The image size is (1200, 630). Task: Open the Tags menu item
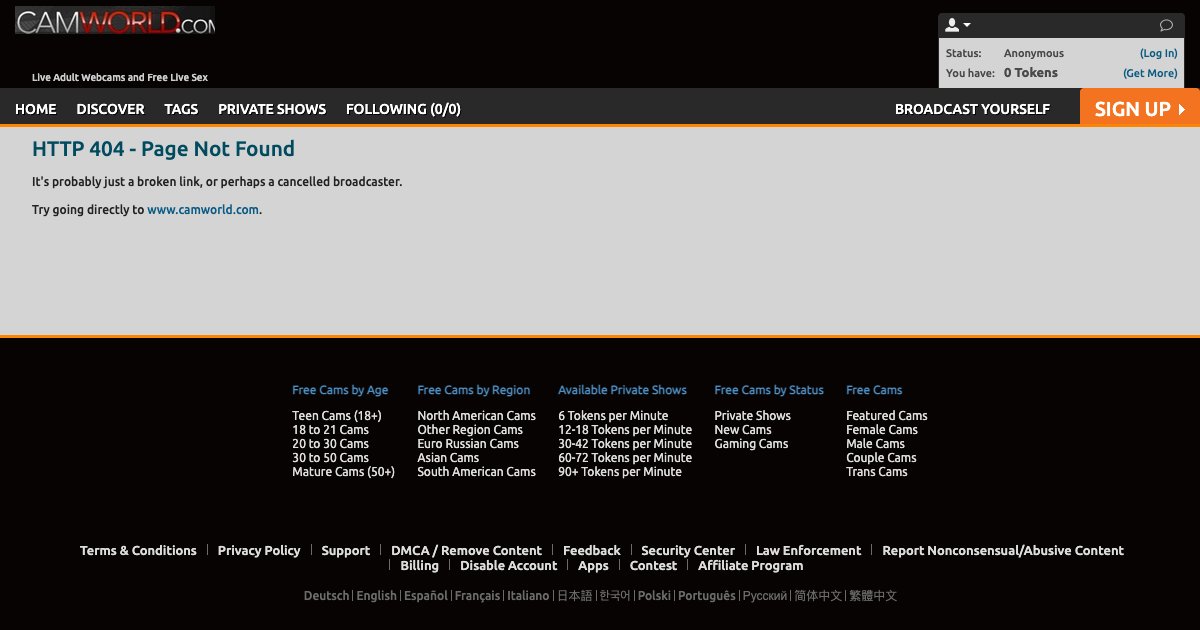[x=181, y=109]
